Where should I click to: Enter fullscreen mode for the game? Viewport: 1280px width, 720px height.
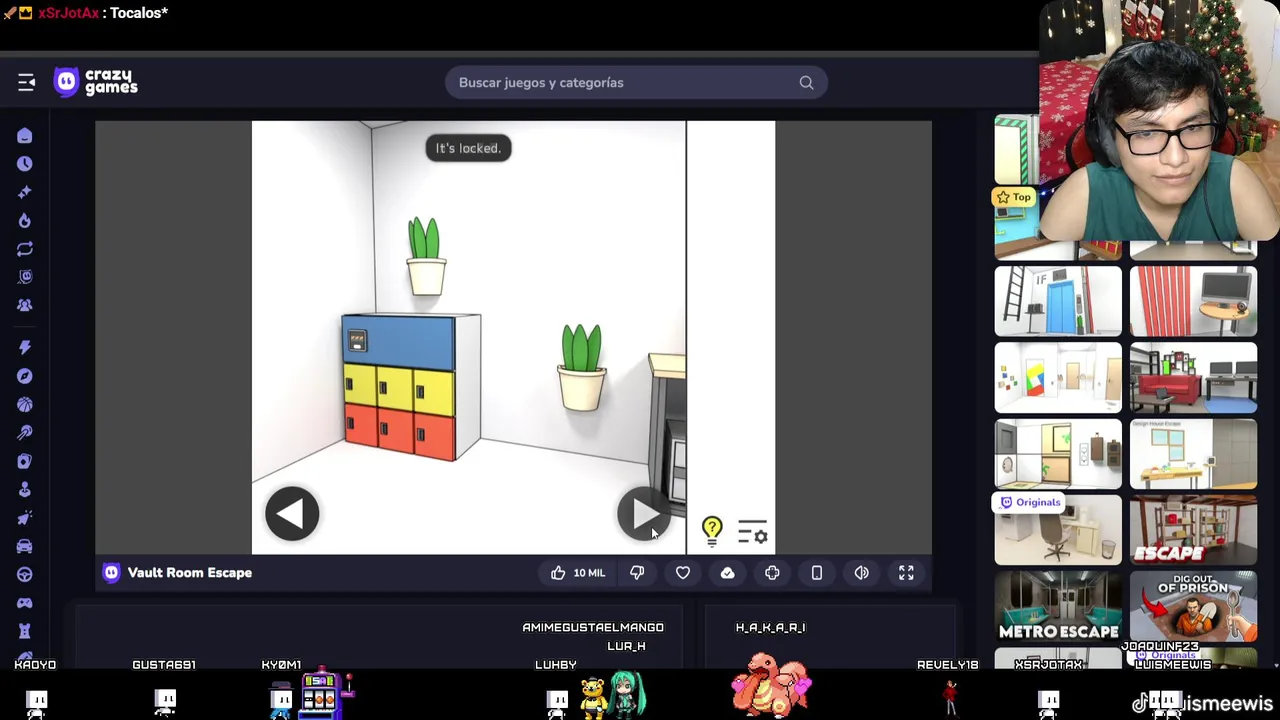[906, 573]
